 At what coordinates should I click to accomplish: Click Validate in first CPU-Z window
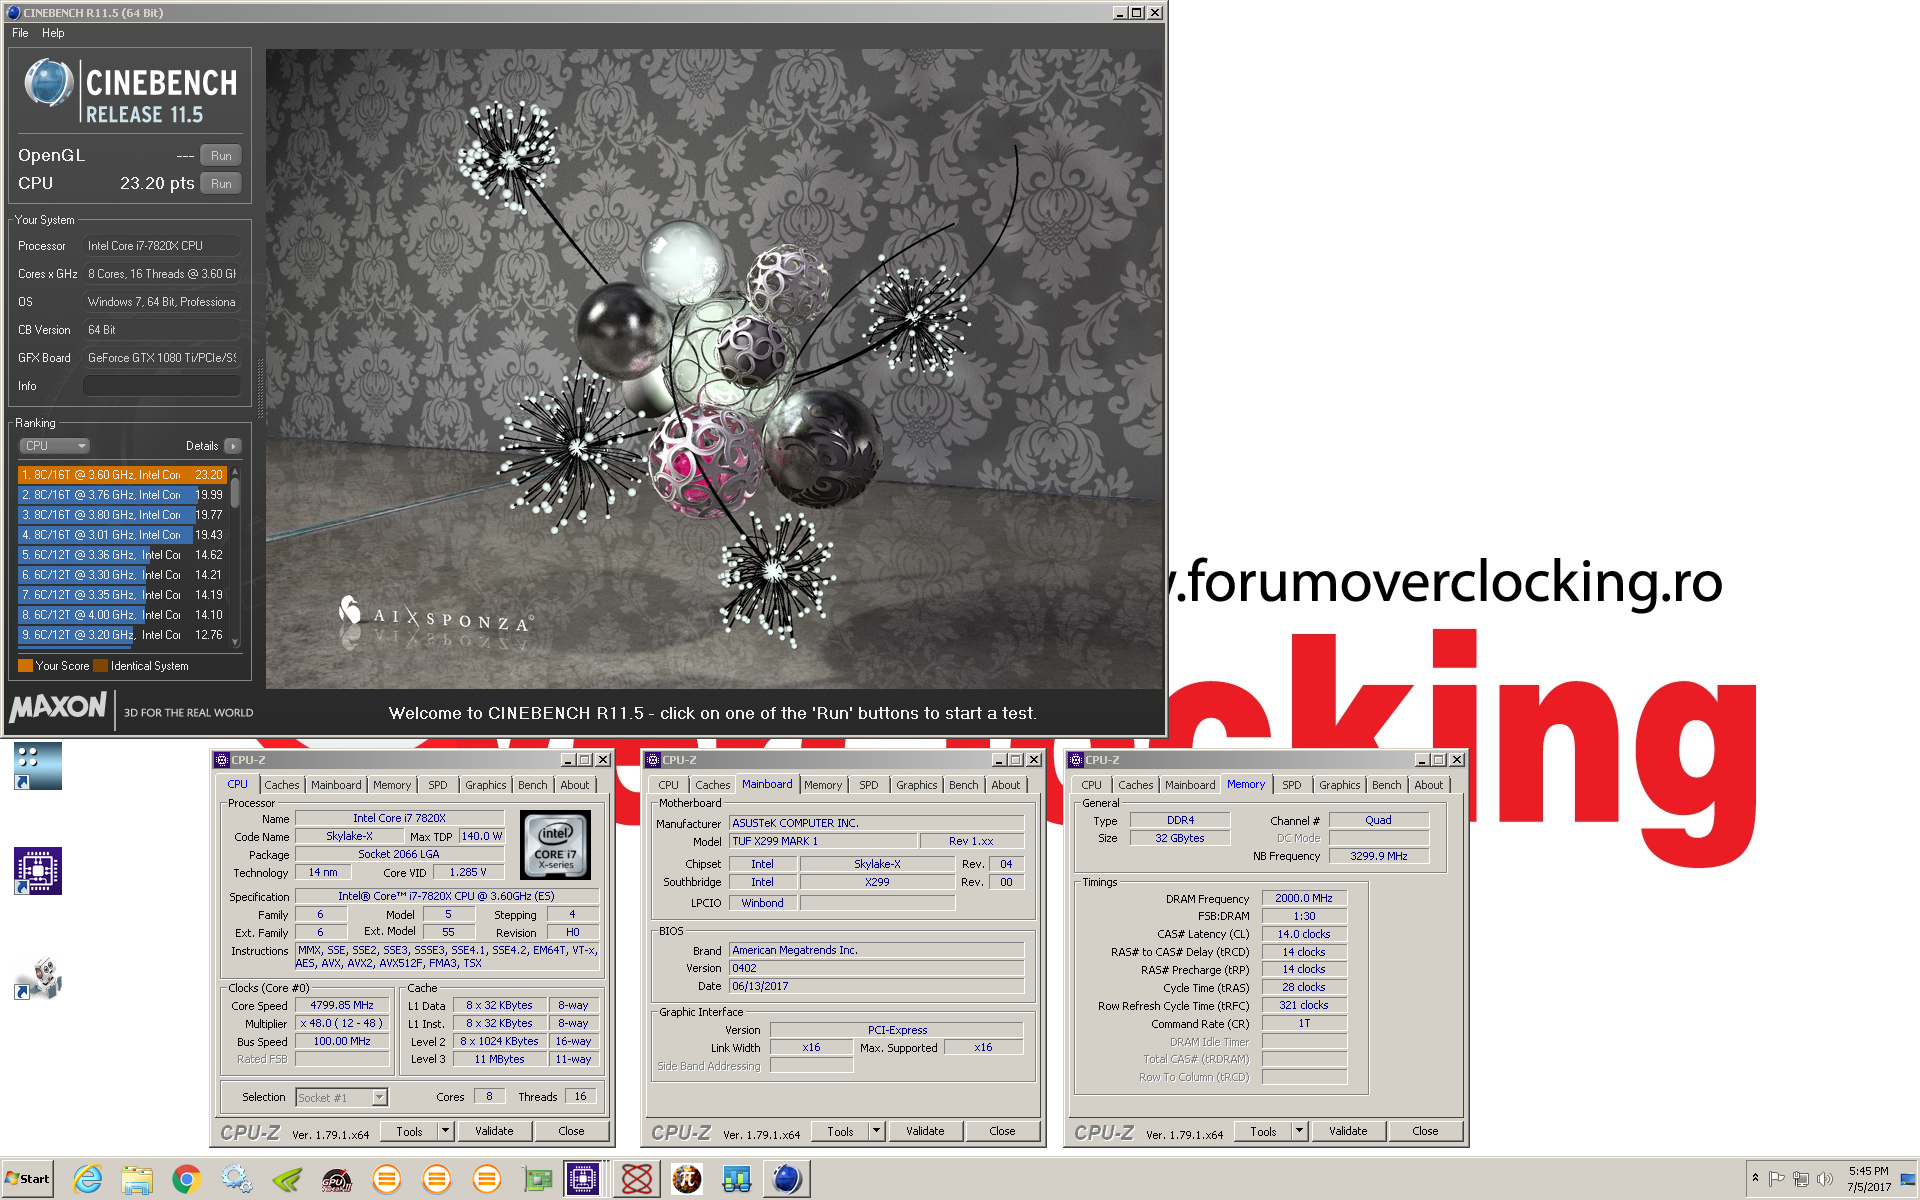pos(494,1132)
